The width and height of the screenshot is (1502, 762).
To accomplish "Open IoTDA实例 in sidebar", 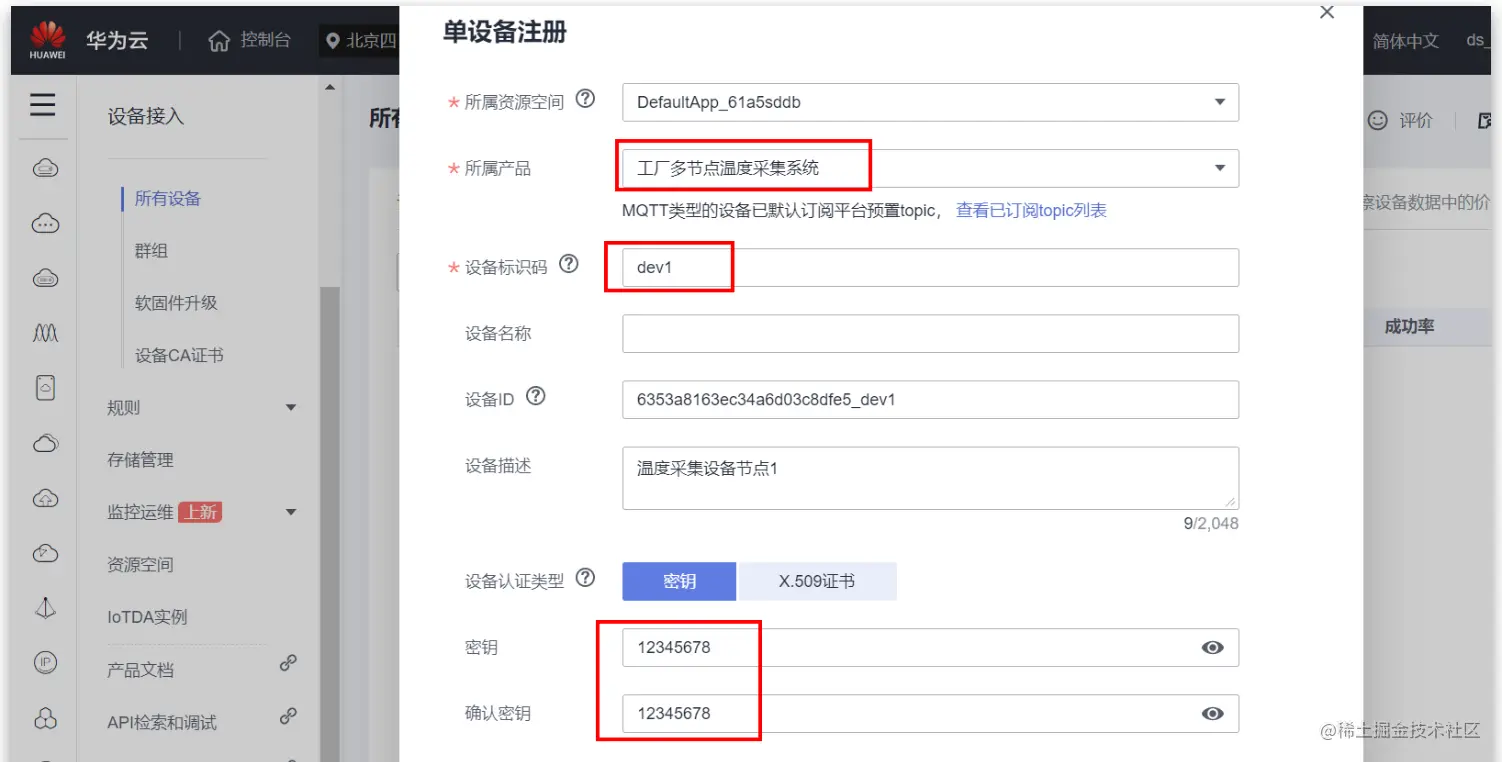I will click(x=147, y=617).
